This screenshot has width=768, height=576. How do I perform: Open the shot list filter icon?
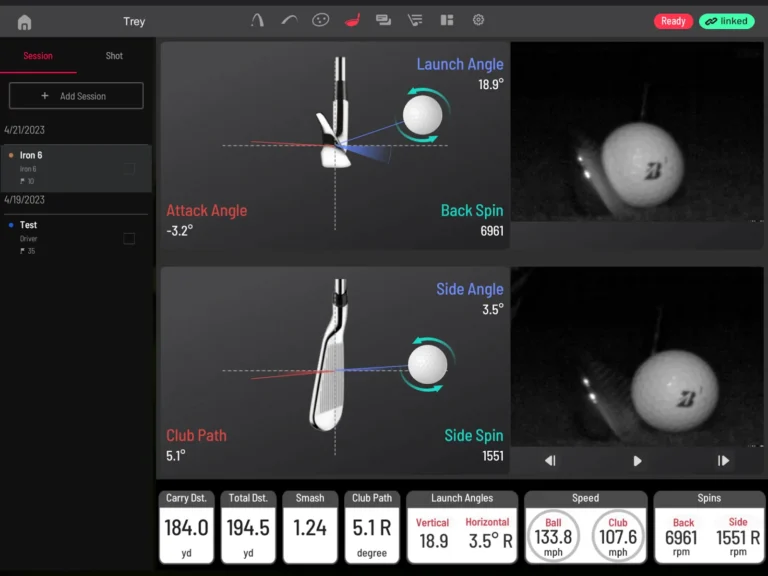point(415,20)
